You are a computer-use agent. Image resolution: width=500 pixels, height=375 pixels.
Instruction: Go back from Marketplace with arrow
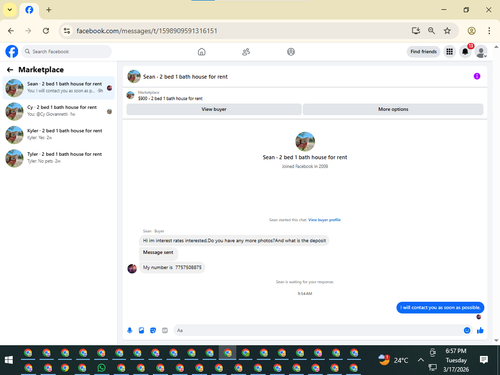coord(10,70)
